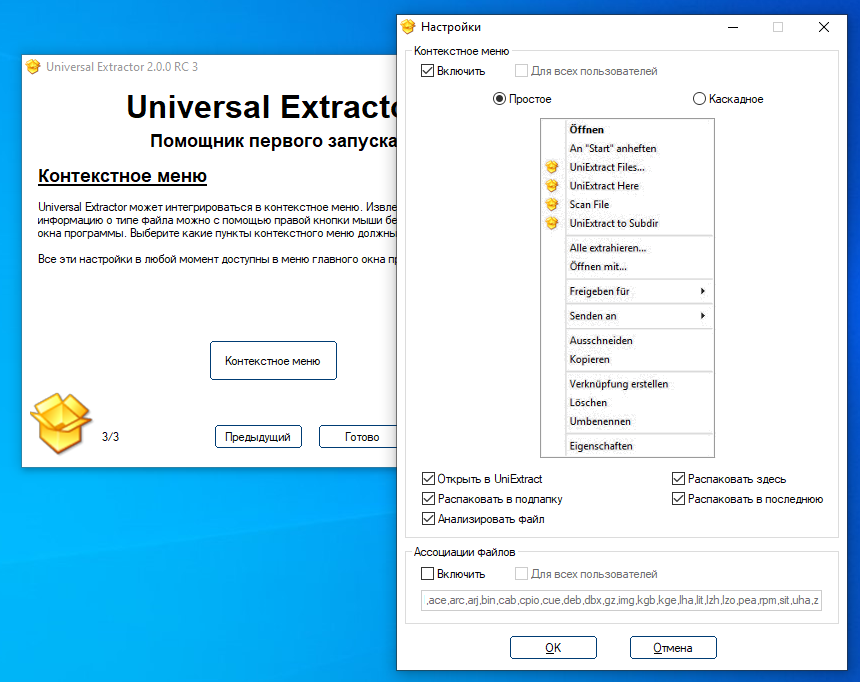
Task: Click Alle extrahieren... menu entry
Action: [x=608, y=247]
